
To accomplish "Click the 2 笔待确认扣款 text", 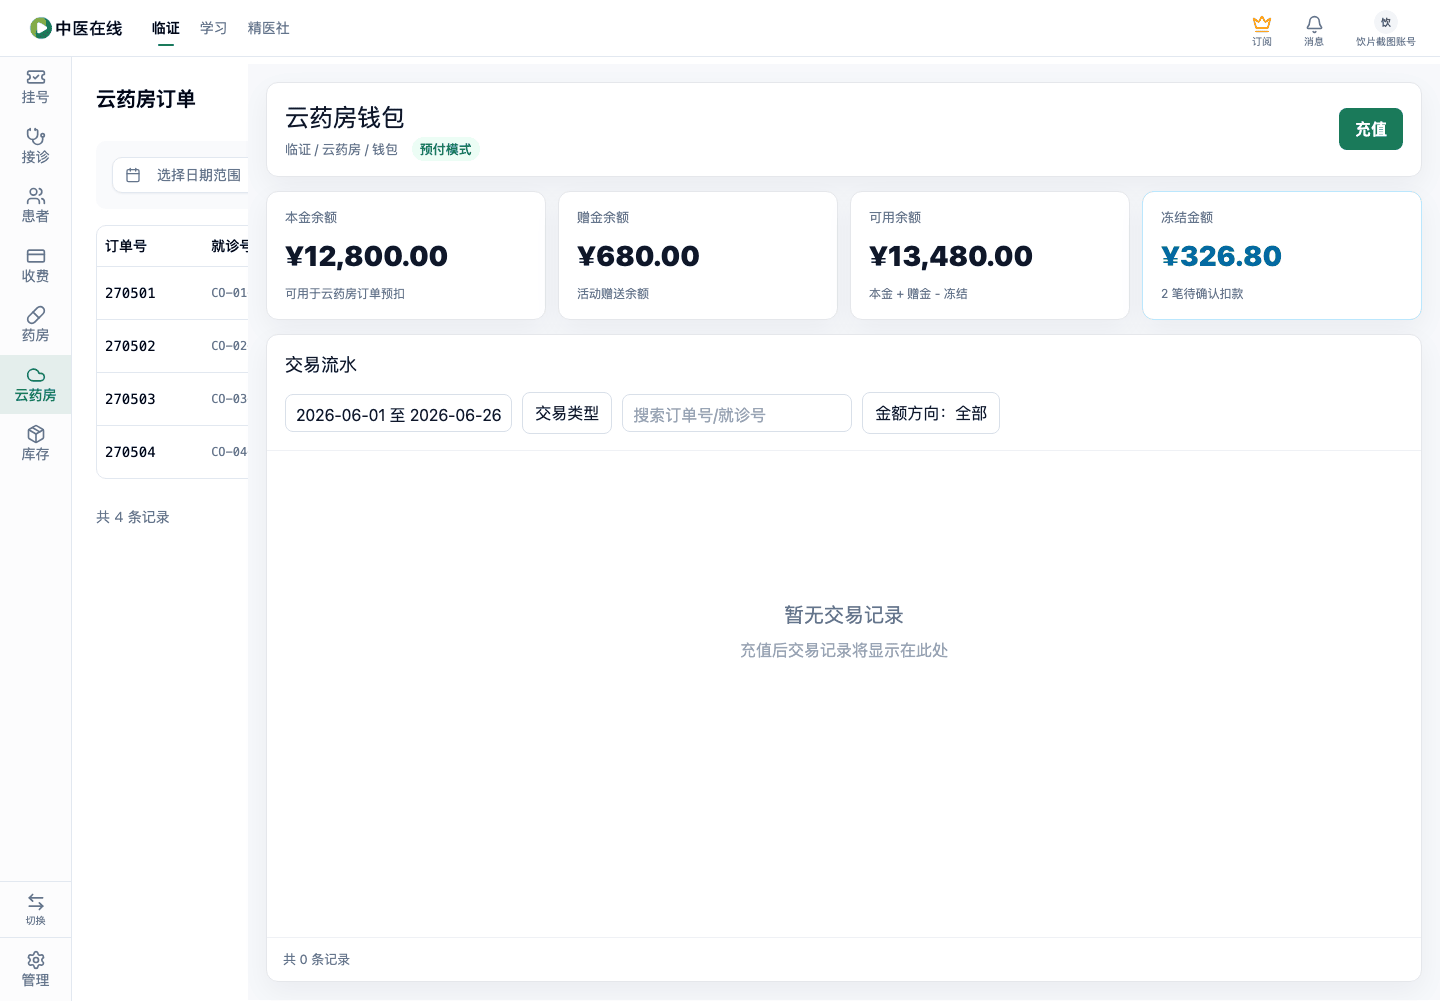I will click(1202, 294).
